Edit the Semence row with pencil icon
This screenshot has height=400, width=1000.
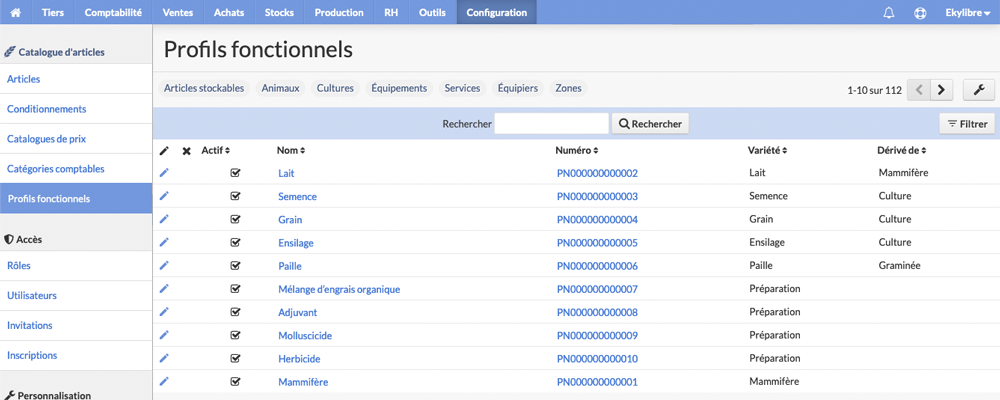[164, 196]
